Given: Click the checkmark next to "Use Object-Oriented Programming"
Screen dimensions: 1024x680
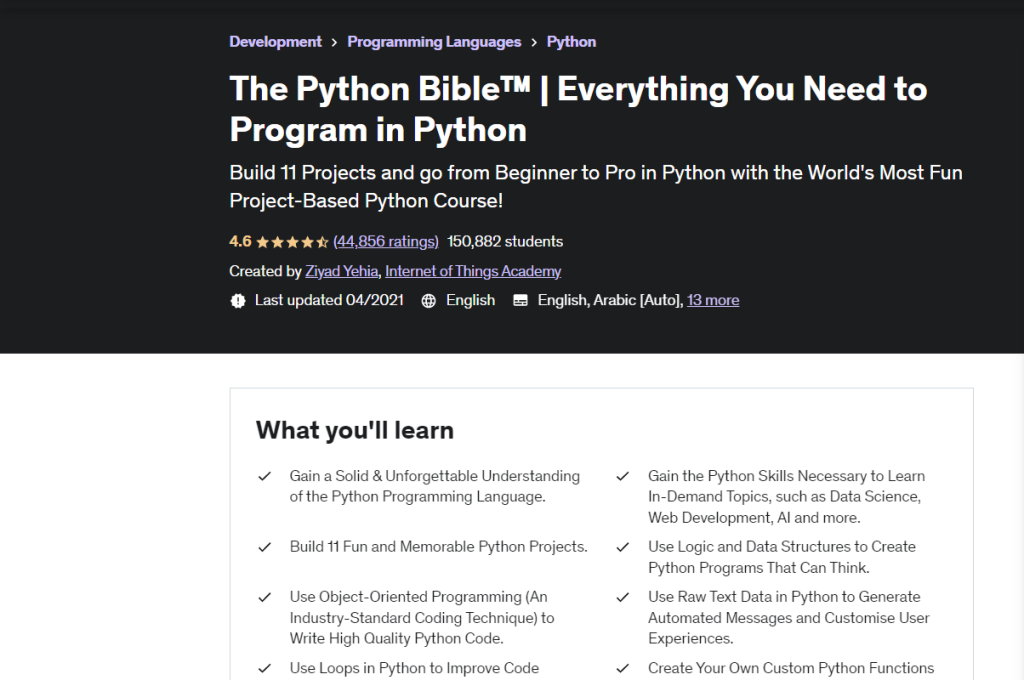Looking at the screenshot, I should point(264,597).
